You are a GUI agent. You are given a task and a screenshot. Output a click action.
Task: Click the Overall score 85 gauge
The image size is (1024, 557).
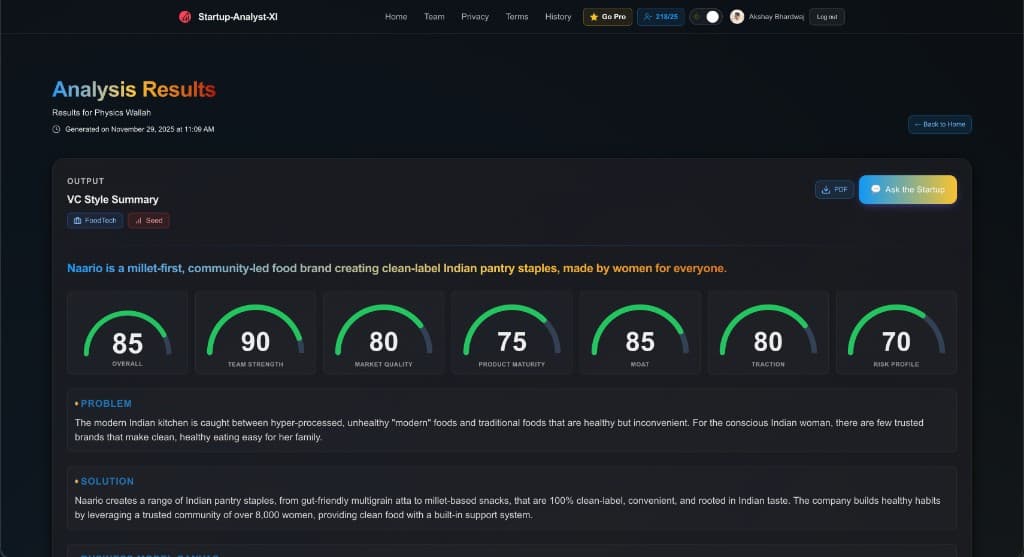(x=127, y=333)
